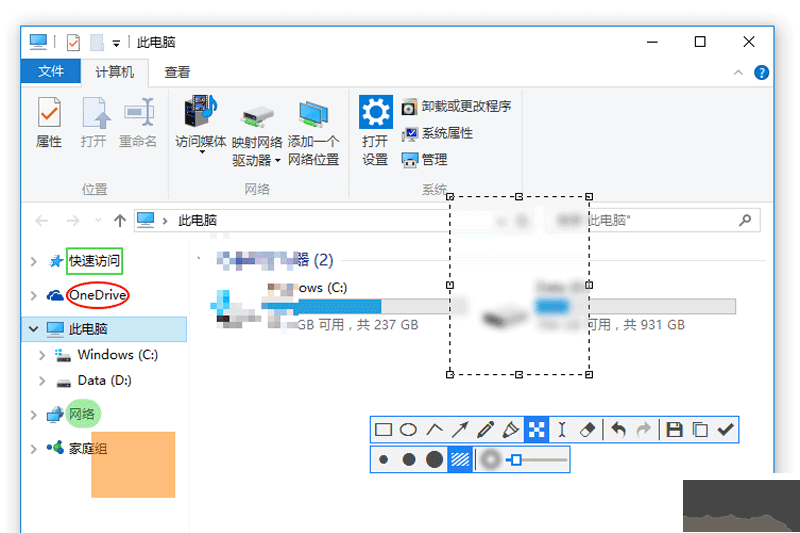This screenshot has height=533, width=800.
Task: Select Windows (C:) in the tree
Action: point(117,354)
